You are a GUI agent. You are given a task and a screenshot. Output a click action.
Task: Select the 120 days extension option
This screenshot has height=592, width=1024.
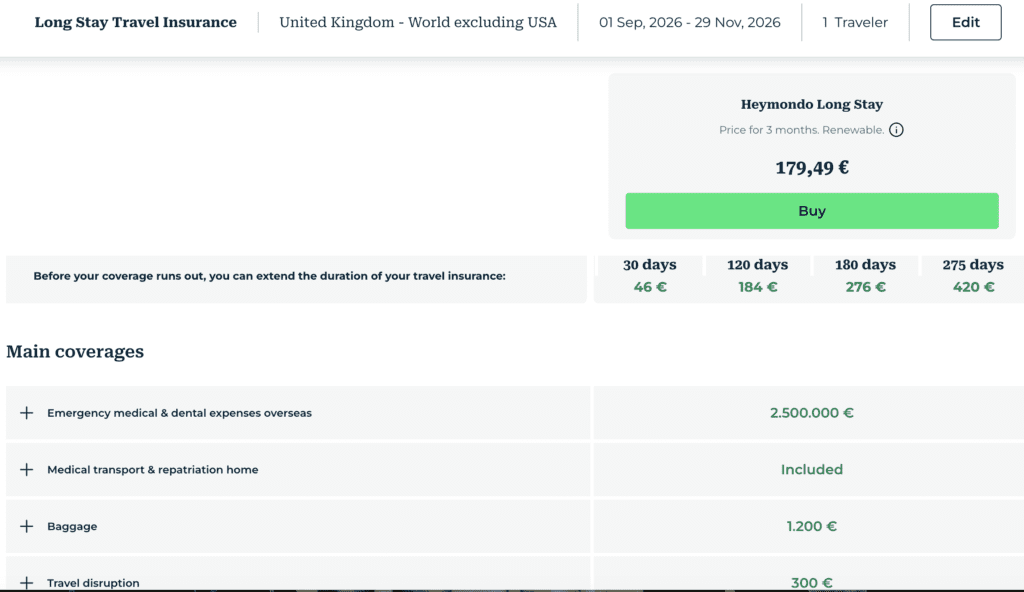[x=757, y=276]
